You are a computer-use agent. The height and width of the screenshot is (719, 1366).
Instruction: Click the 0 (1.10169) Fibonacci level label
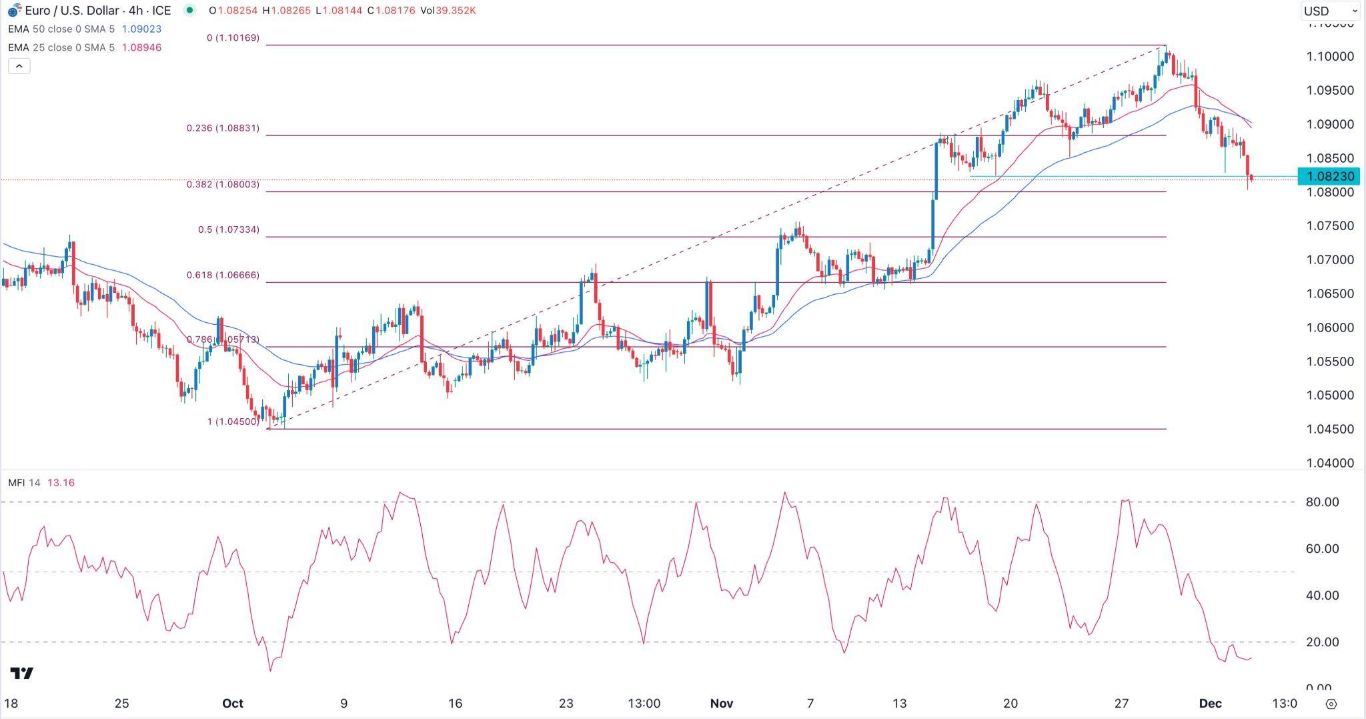point(232,38)
